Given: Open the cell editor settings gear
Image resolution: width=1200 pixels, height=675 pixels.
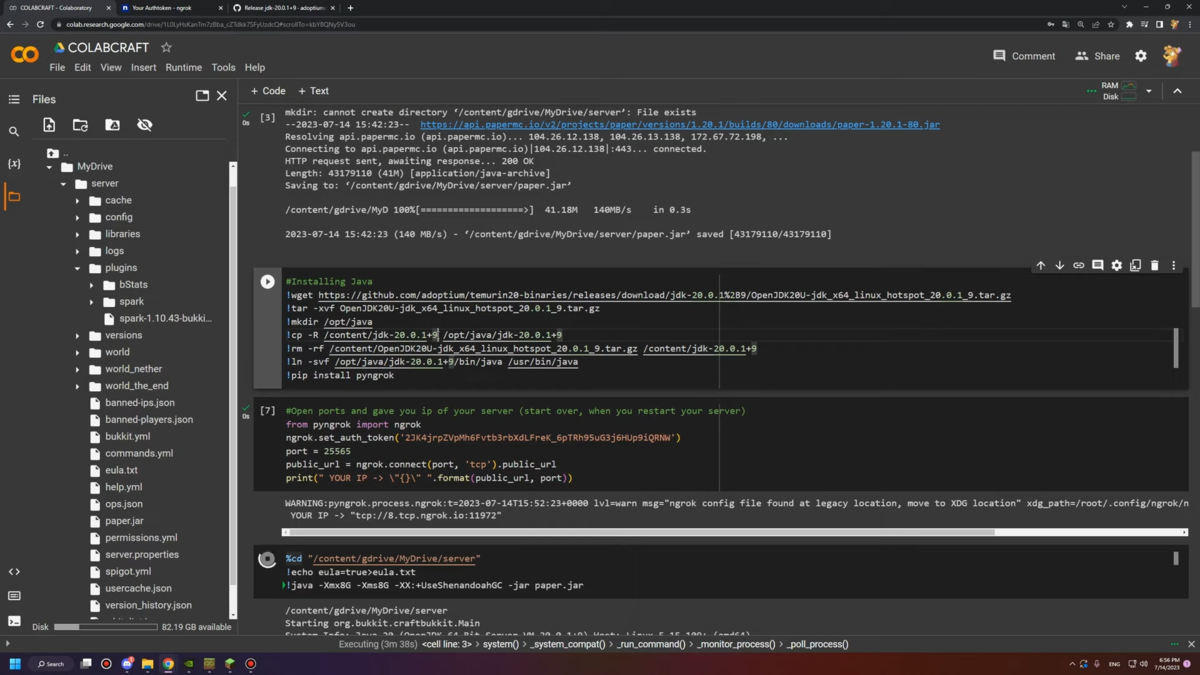Looking at the screenshot, I should [x=1116, y=266].
